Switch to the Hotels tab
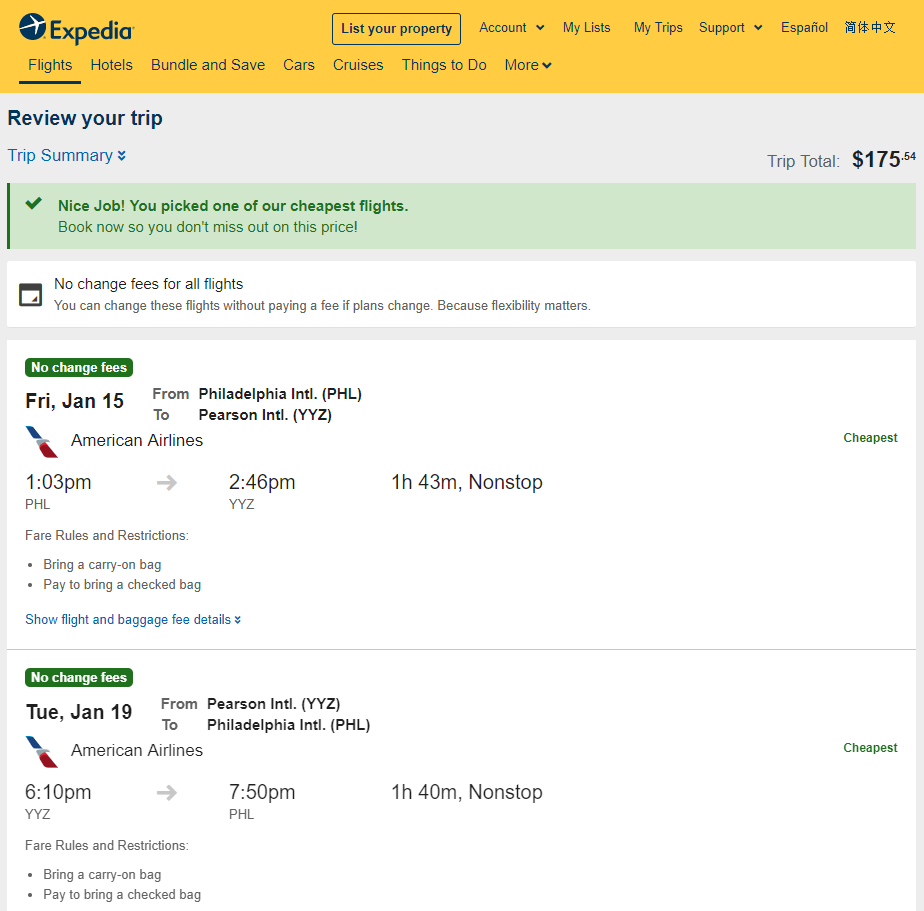 coord(111,65)
